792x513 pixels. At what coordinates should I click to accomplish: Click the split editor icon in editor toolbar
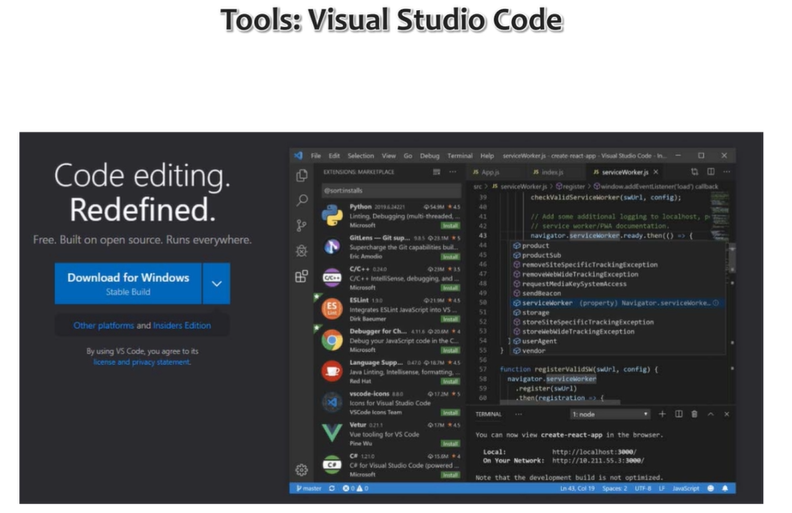(x=711, y=172)
